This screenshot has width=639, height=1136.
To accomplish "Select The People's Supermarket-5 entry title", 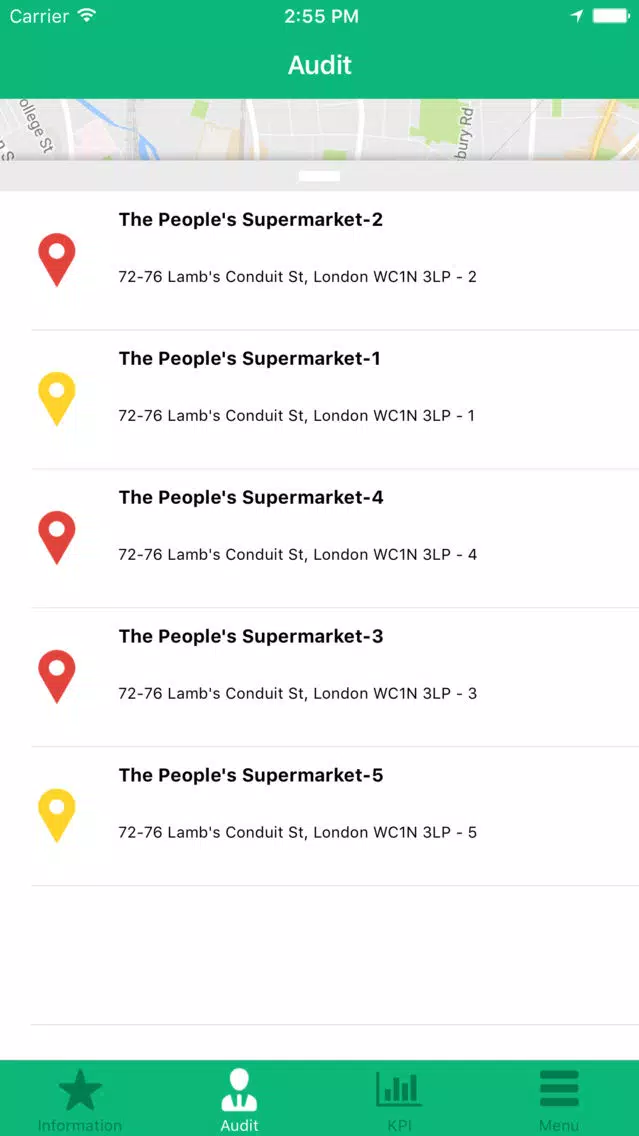I will pos(251,775).
